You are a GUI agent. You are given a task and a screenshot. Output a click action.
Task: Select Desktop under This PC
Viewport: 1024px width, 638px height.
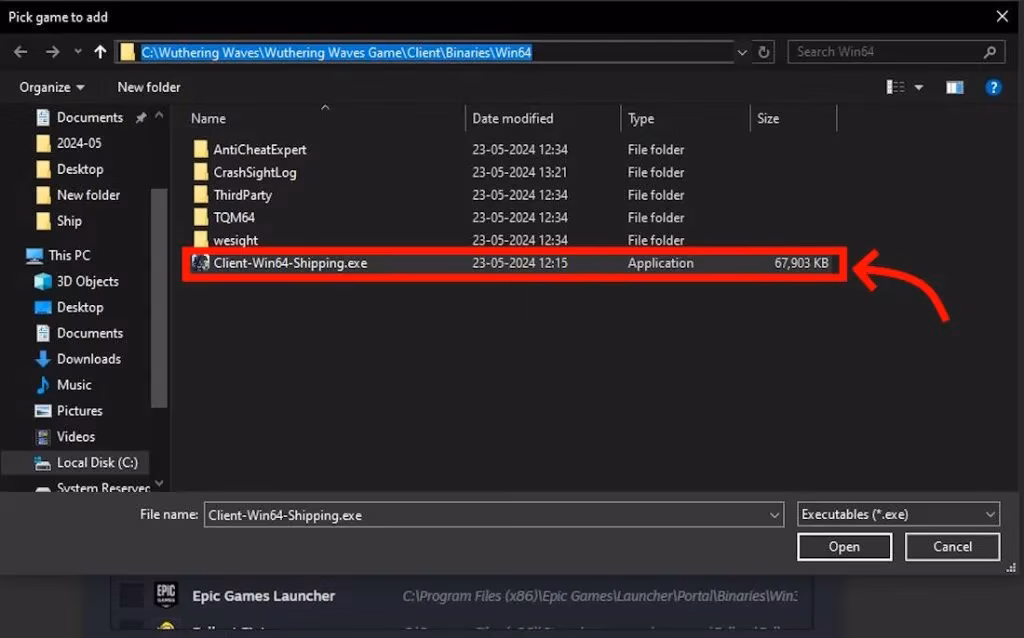pyautogui.click(x=69, y=307)
